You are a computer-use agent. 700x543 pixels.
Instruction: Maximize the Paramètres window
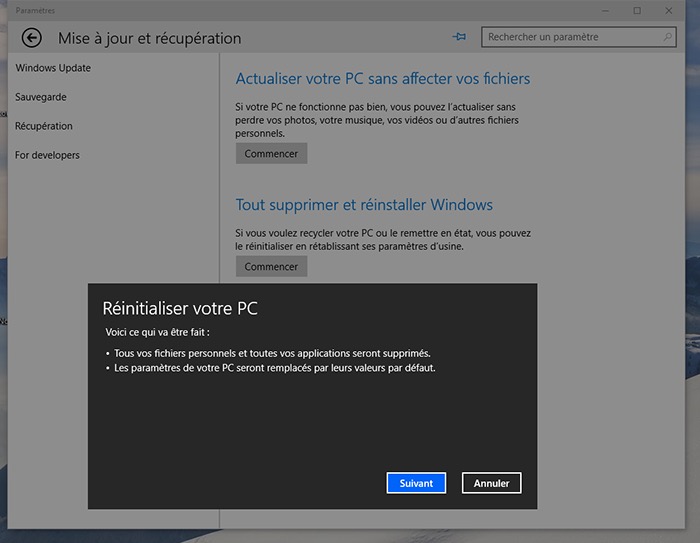click(637, 11)
